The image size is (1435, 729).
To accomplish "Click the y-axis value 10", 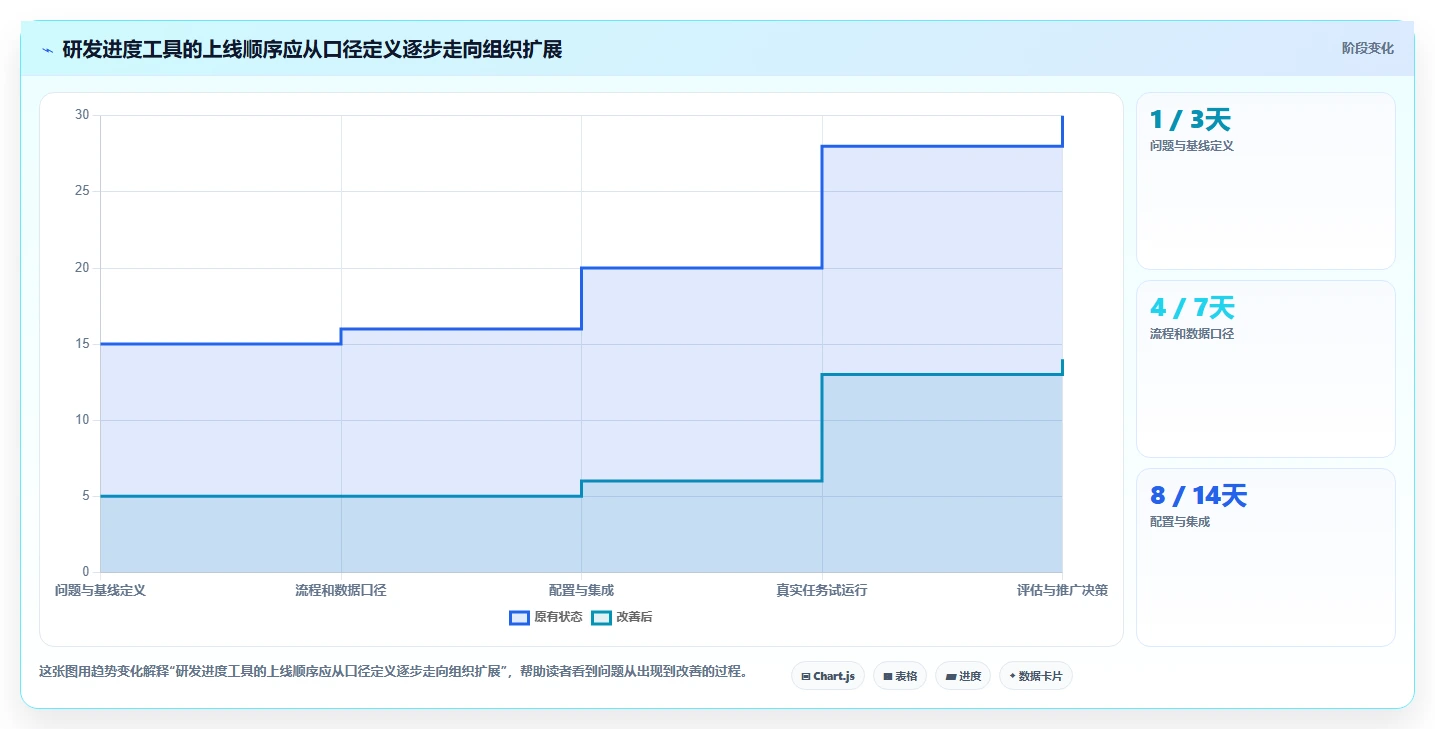I will pyautogui.click(x=83, y=420).
